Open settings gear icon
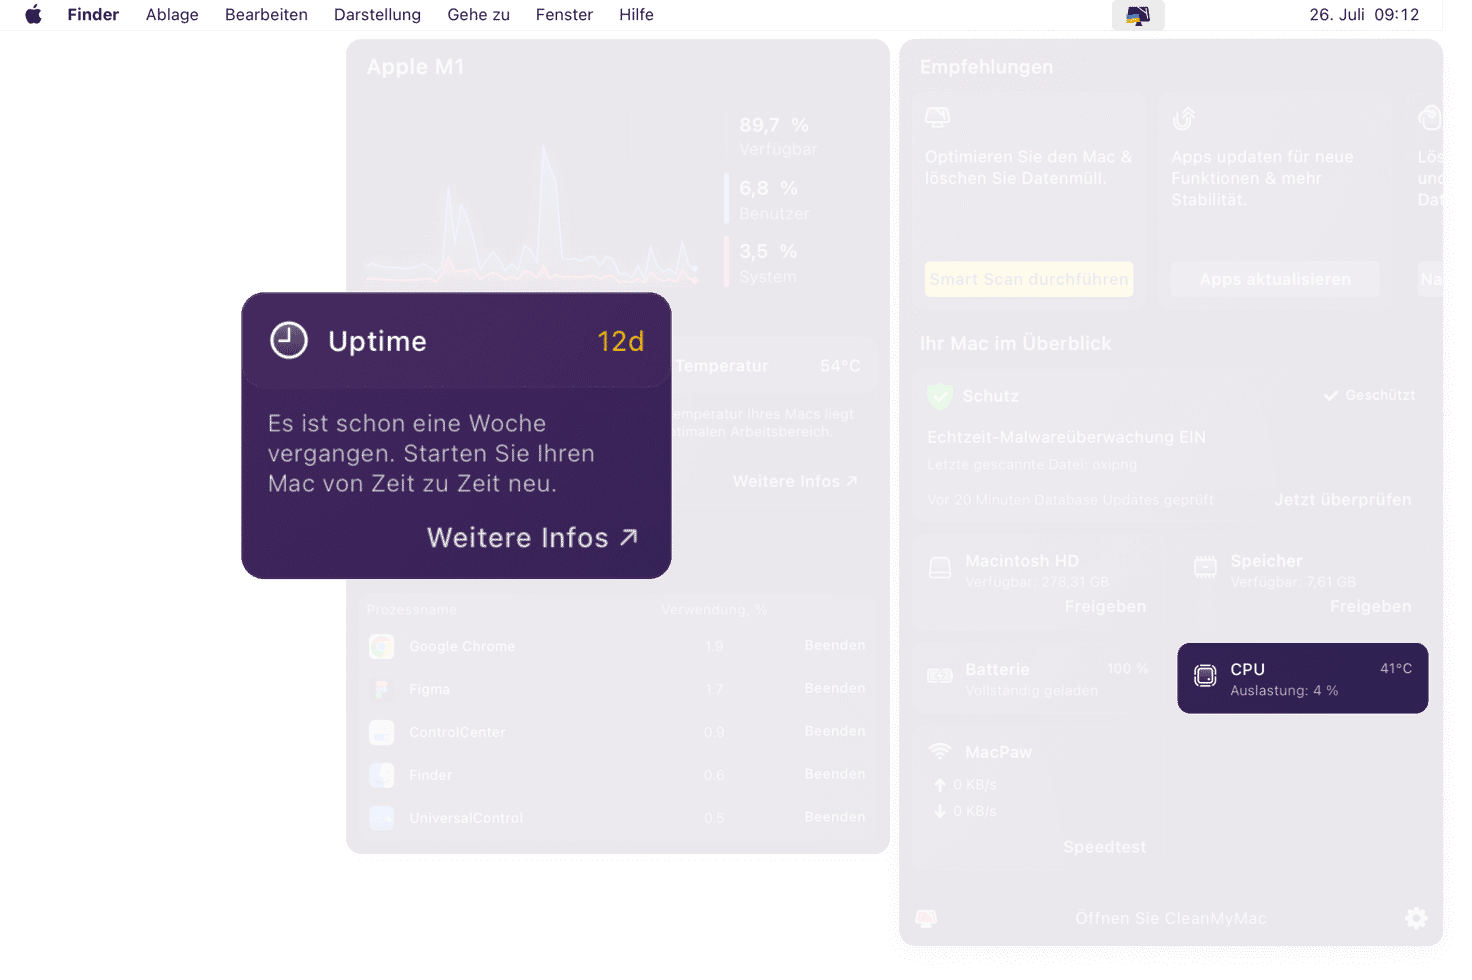1472x980 pixels. pos(1416,918)
